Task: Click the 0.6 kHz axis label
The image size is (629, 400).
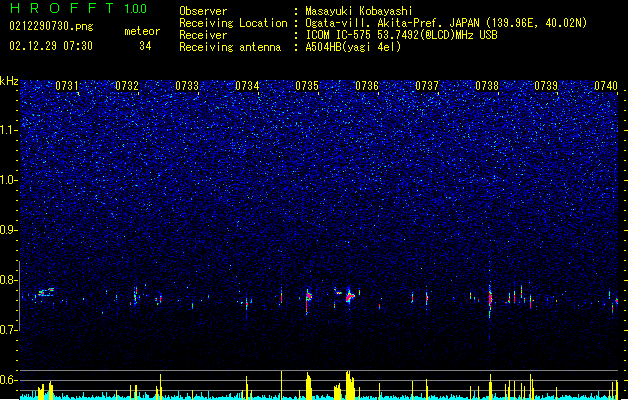Action: pyautogui.click(x=9, y=380)
